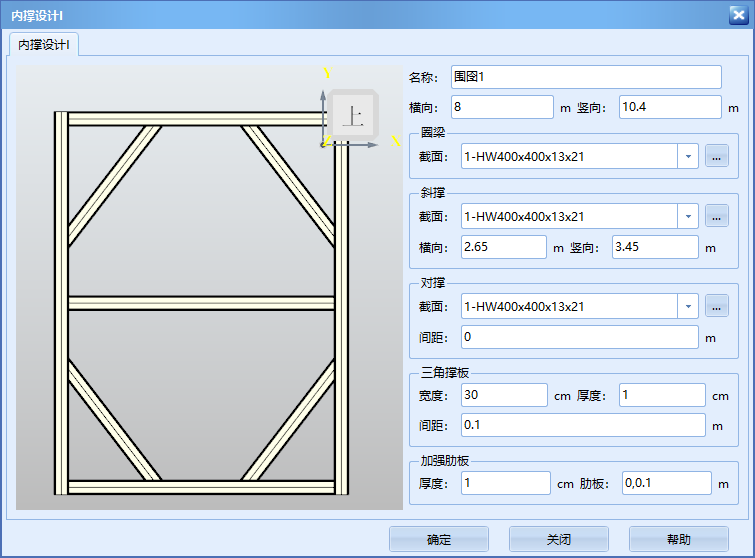Close the 内撑设计 dialog window
Image resolution: width=755 pixels, height=558 pixels.
(739, 13)
